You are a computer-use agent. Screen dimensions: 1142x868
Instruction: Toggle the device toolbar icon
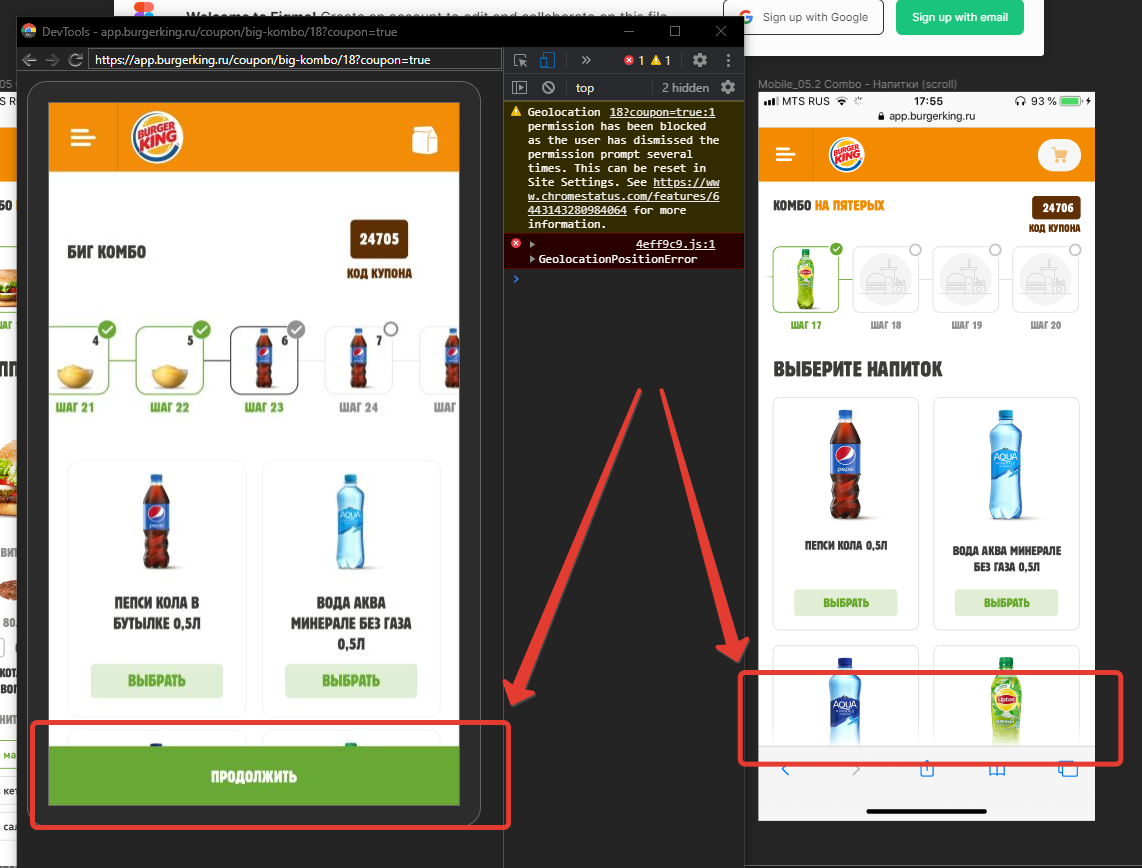click(x=548, y=60)
